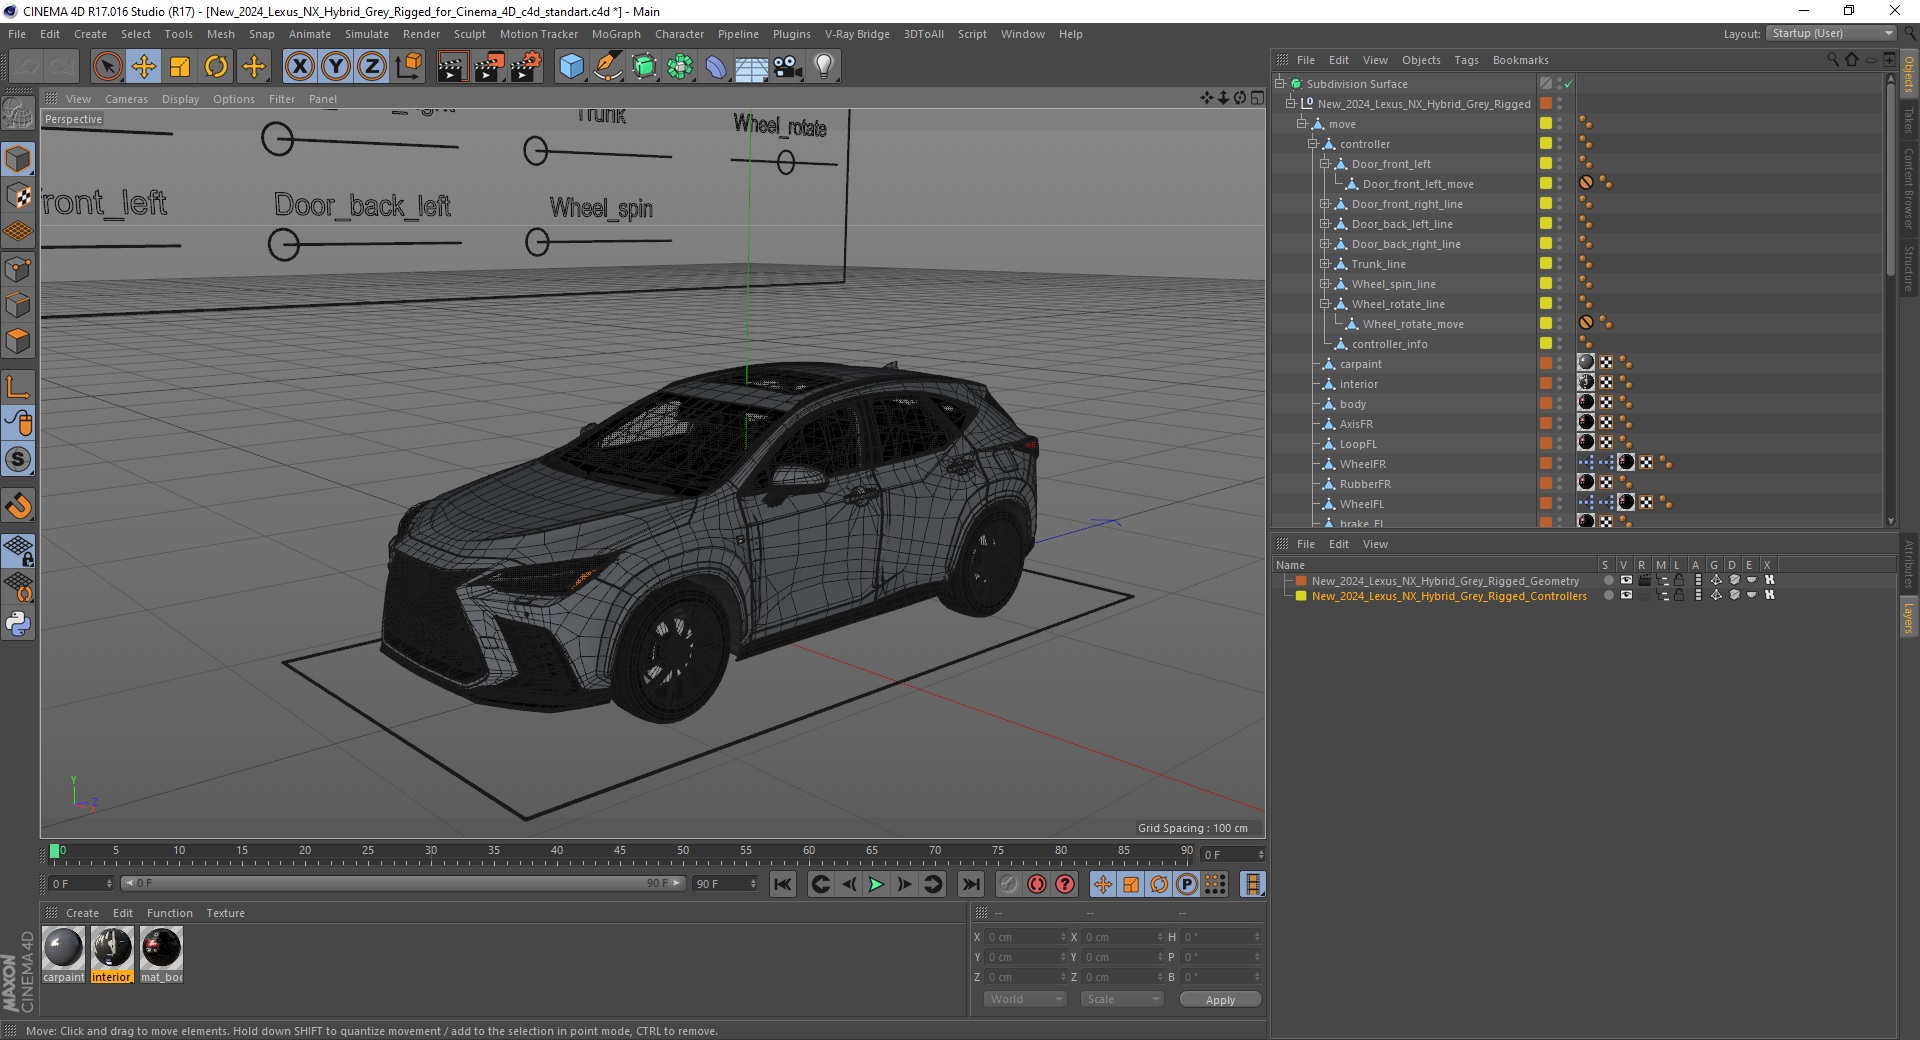Select the Live Selection arrow tool
Viewport: 1920px width, 1040px height.
point(107,67)
